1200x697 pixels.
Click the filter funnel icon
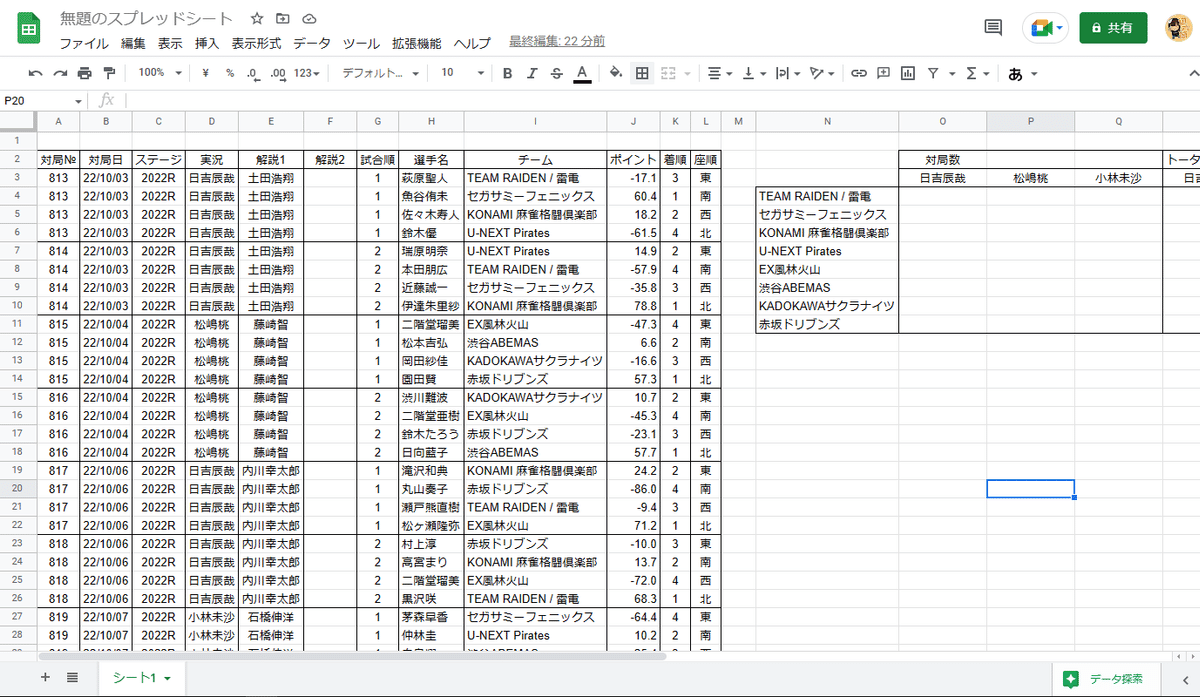[933, 73]
